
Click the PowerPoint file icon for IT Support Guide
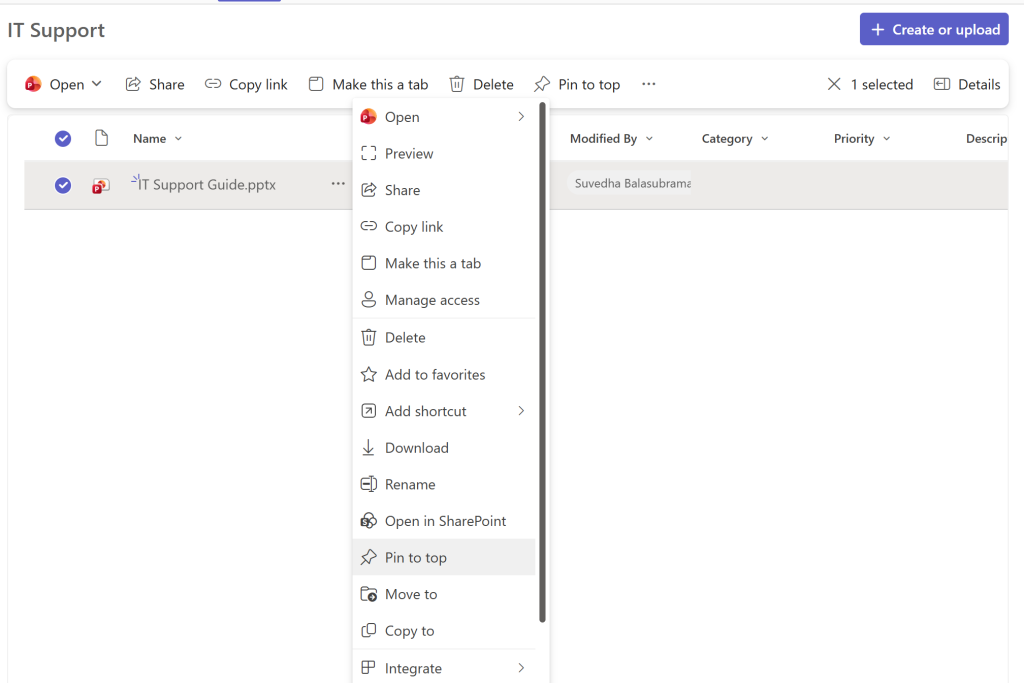[101, 186]
